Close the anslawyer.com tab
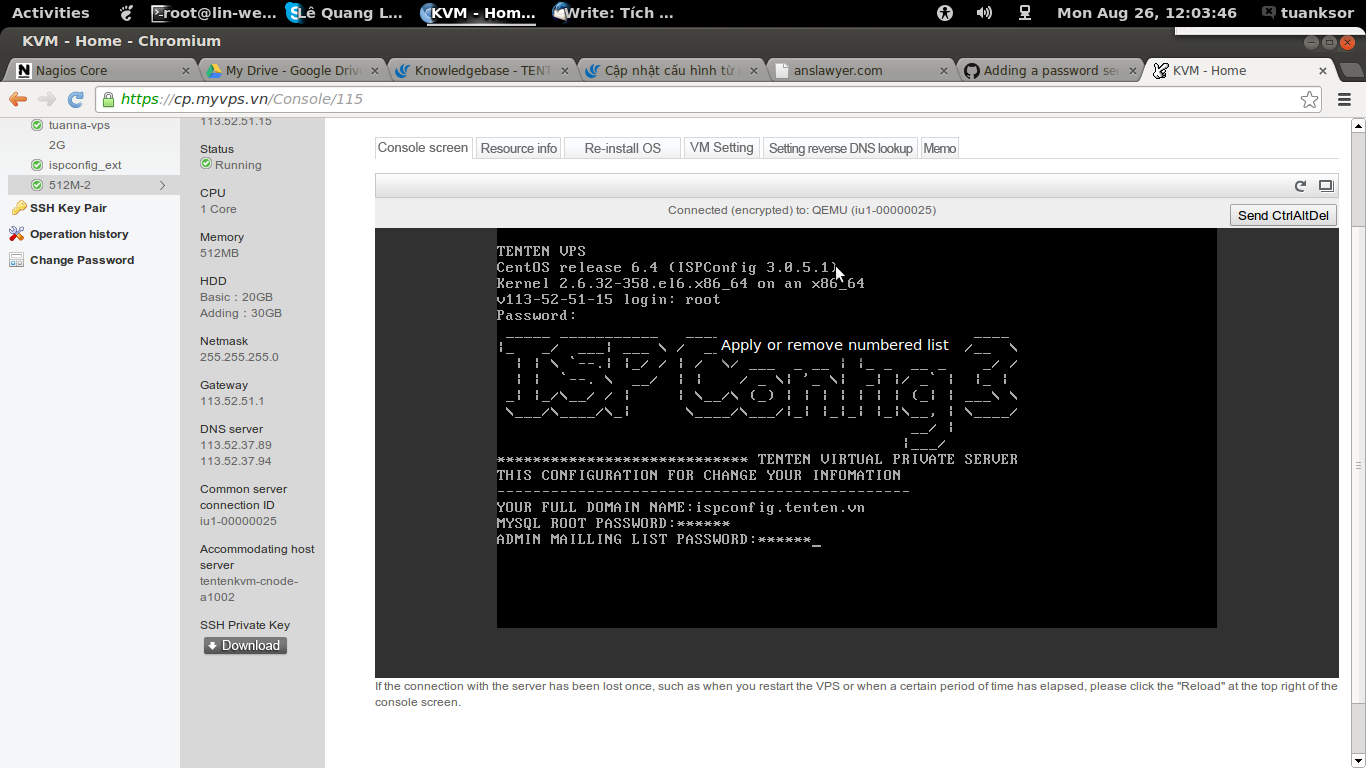1366x768 pixels. point(944,71)
